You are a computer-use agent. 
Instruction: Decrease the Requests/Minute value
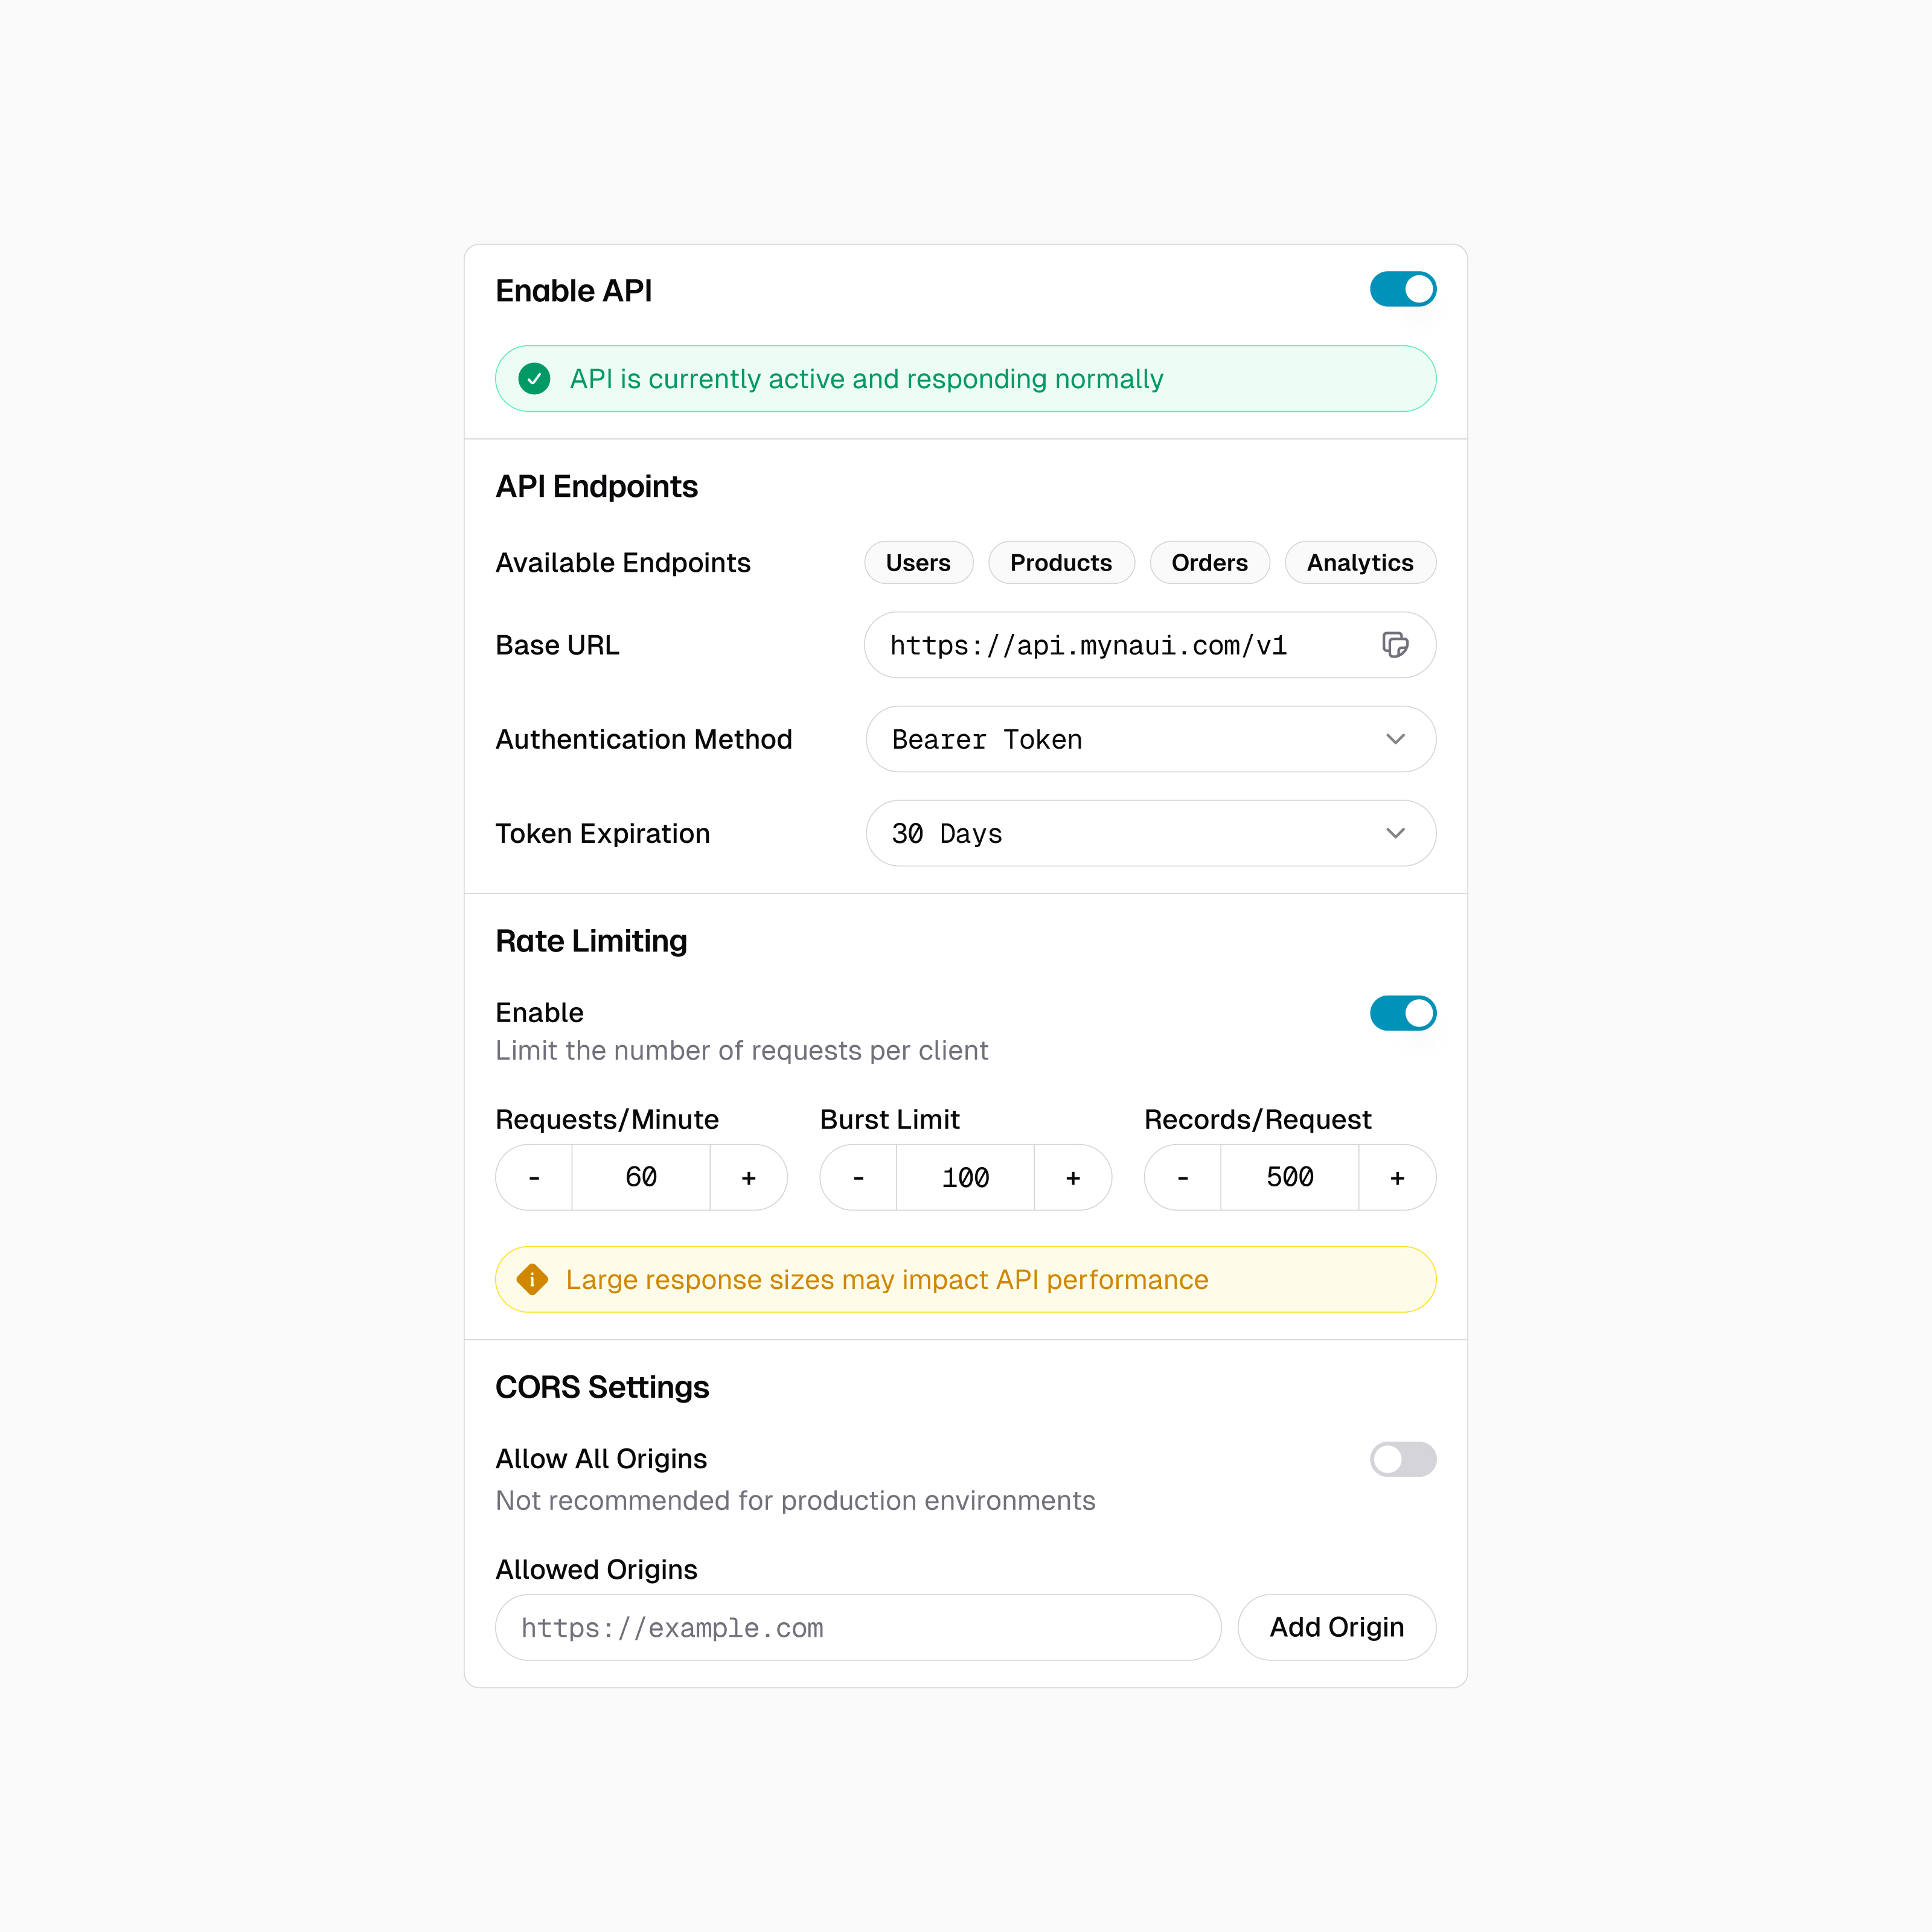pos(534,1178)
